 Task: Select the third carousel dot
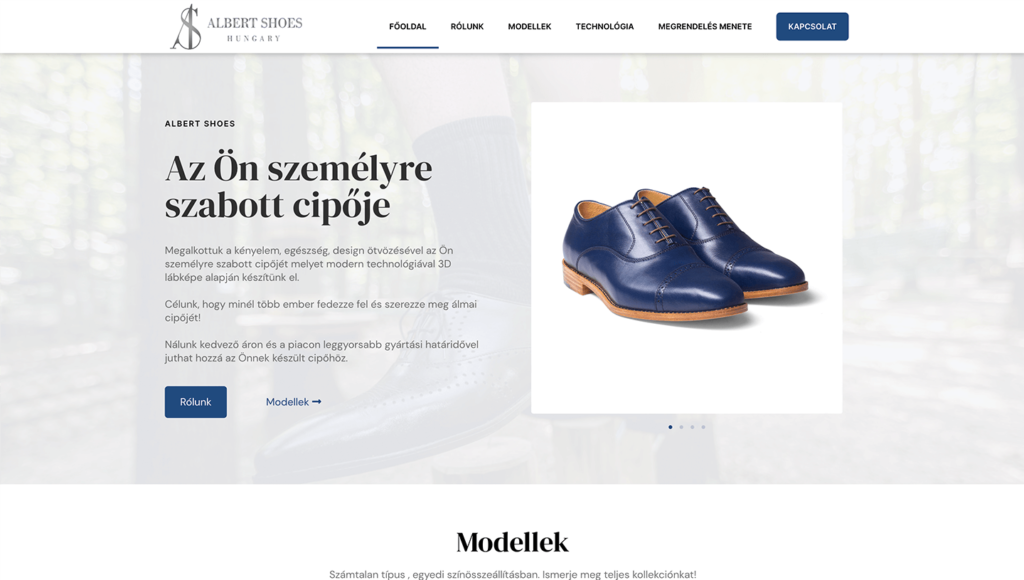click(692, 427)
